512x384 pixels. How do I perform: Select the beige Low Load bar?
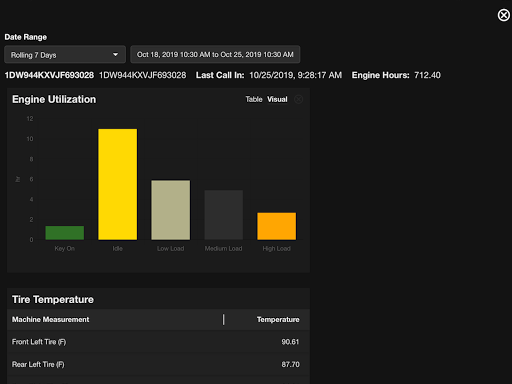171,210
